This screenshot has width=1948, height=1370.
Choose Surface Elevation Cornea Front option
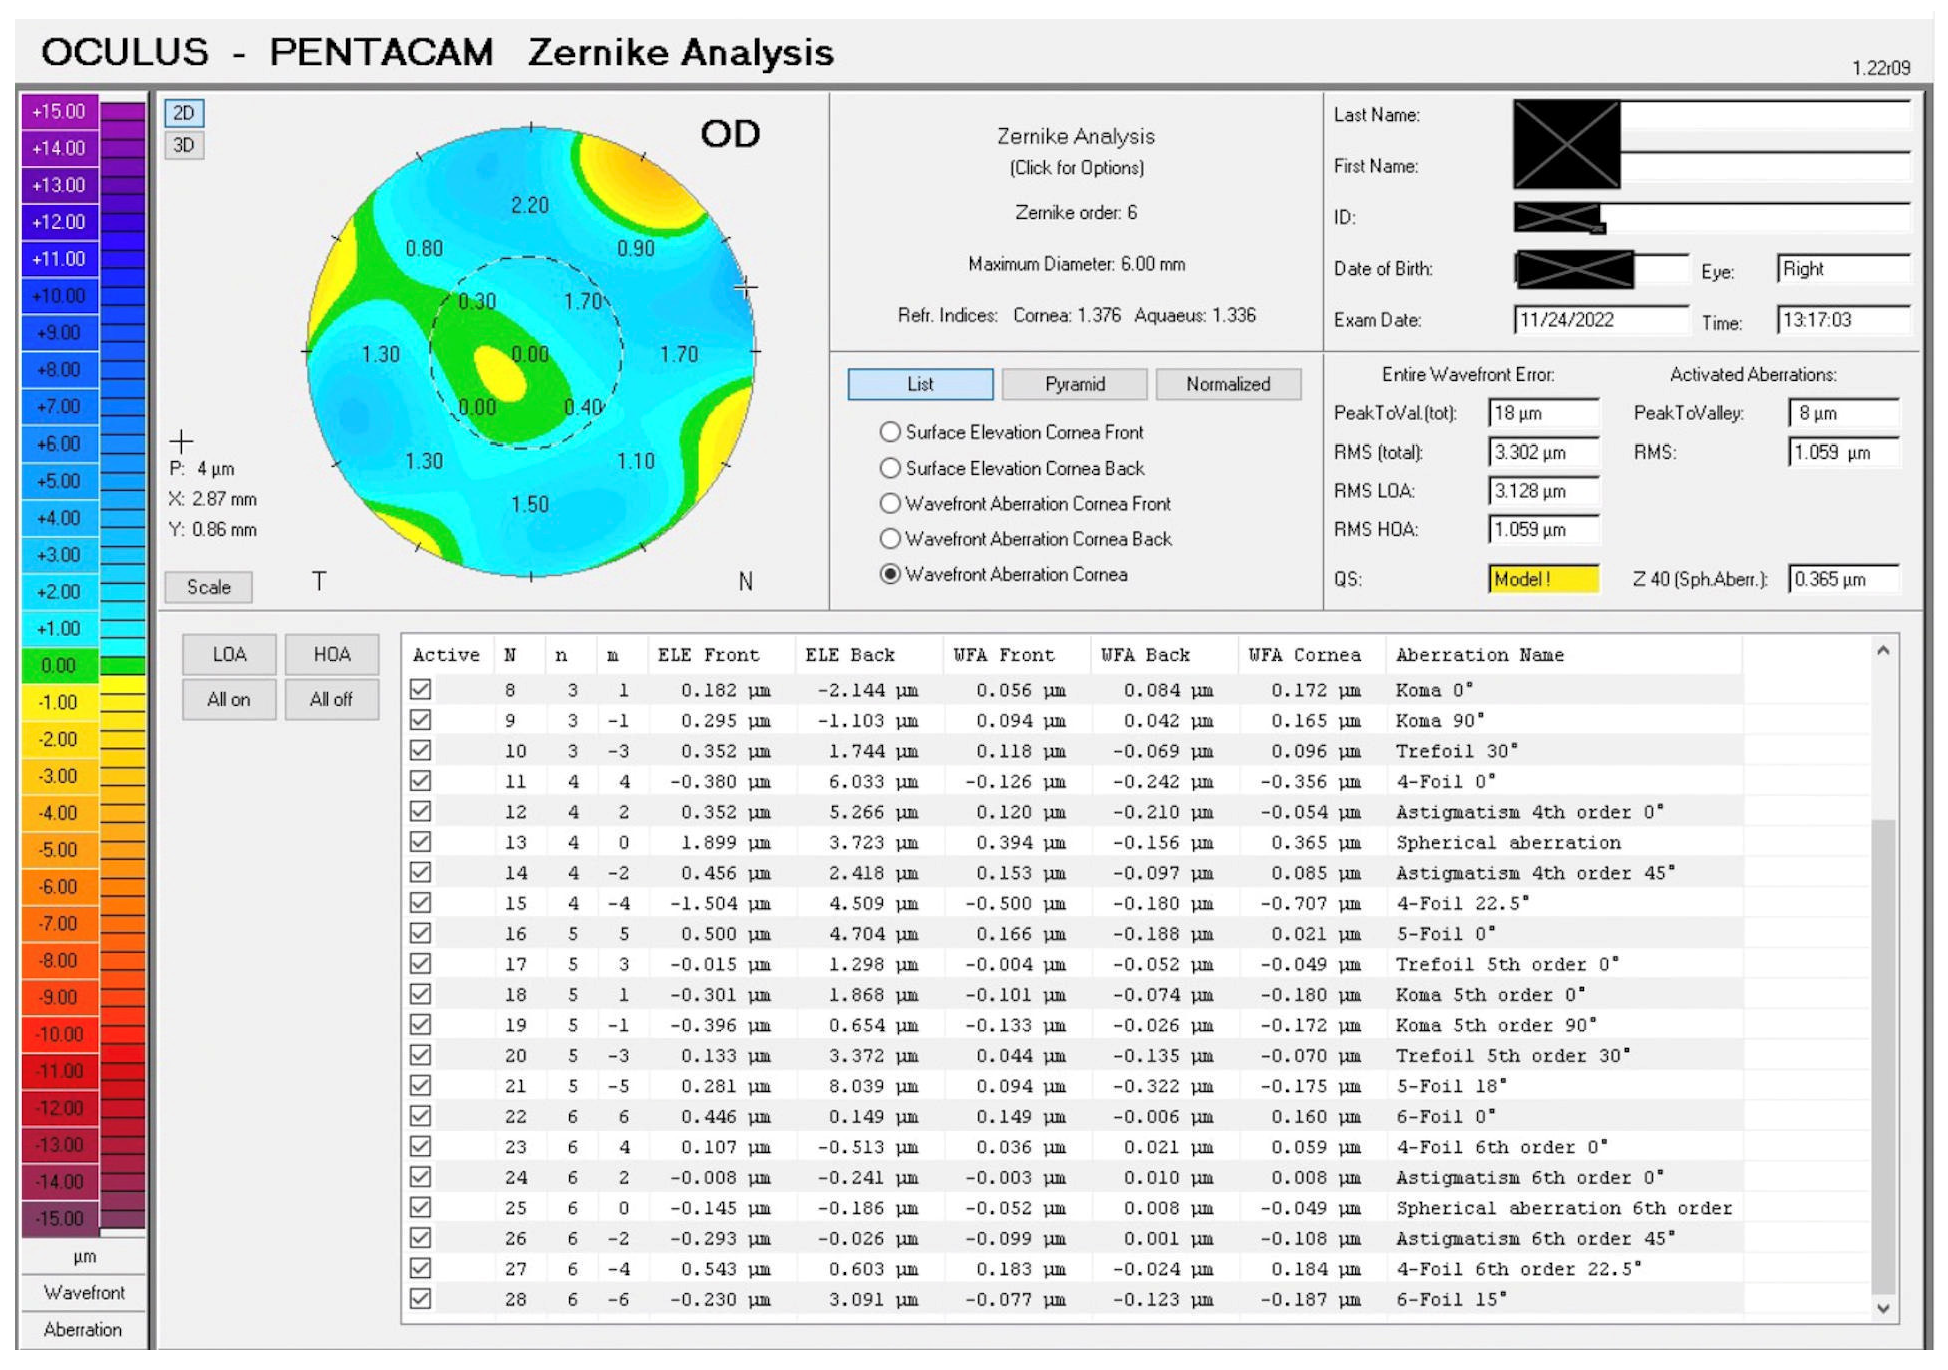coord(889,432)
